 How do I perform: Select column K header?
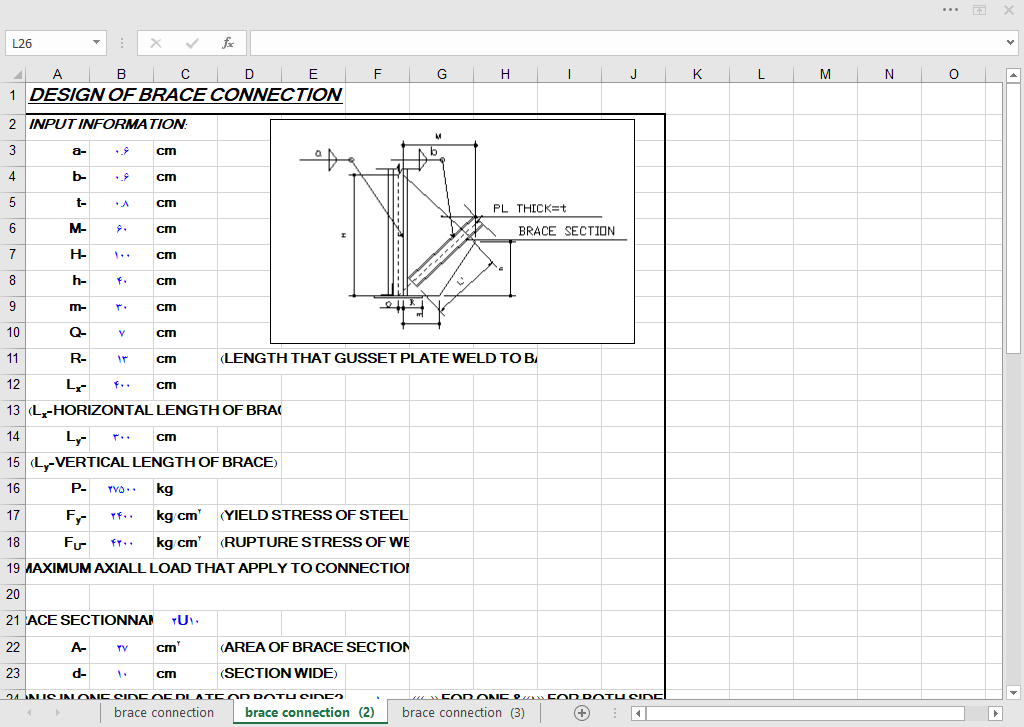(x=697, y=74)
